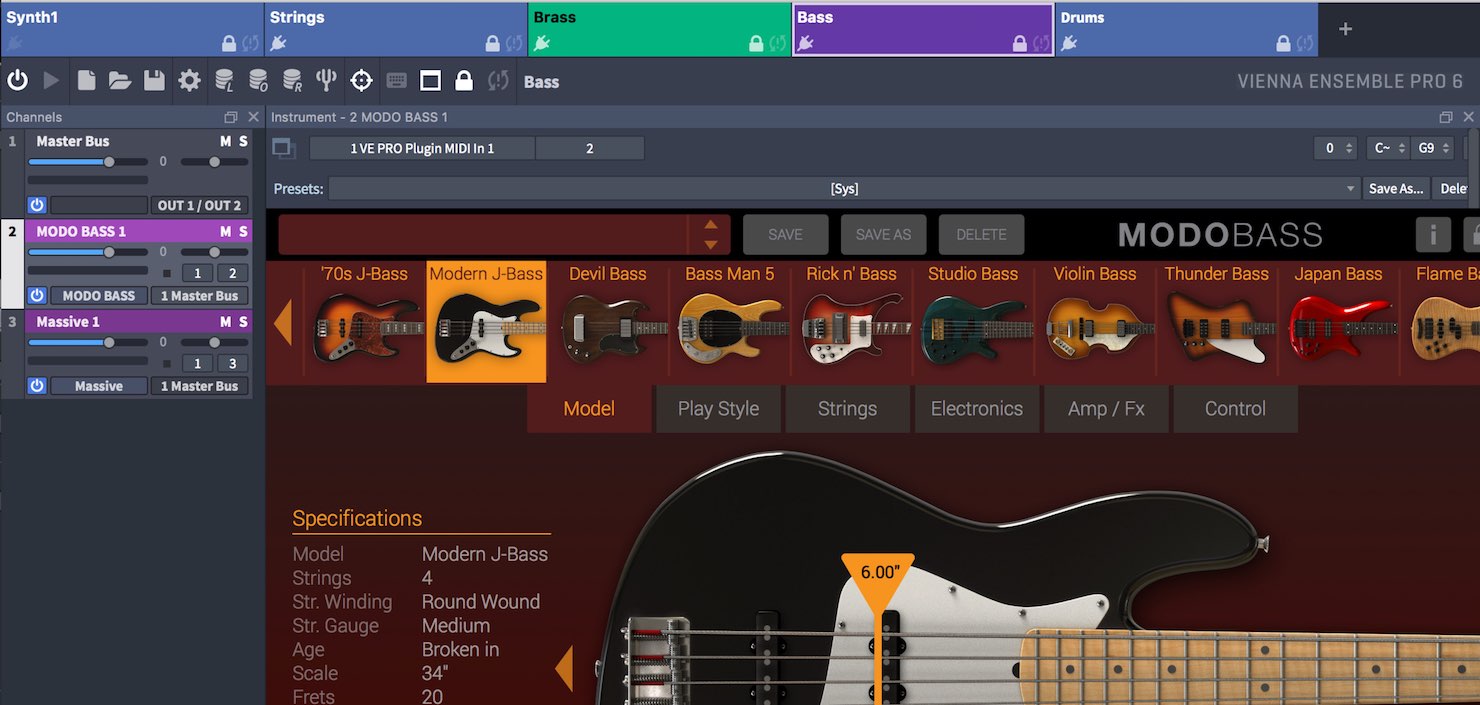Add a new instance with the plus tab
1480x705 pixels.
[1345, 29]
